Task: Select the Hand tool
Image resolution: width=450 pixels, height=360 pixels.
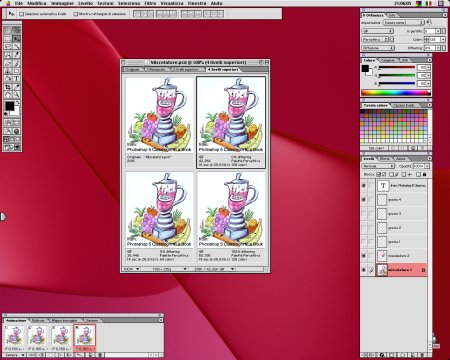Action: pyautogui.click(x=8, y=94)
